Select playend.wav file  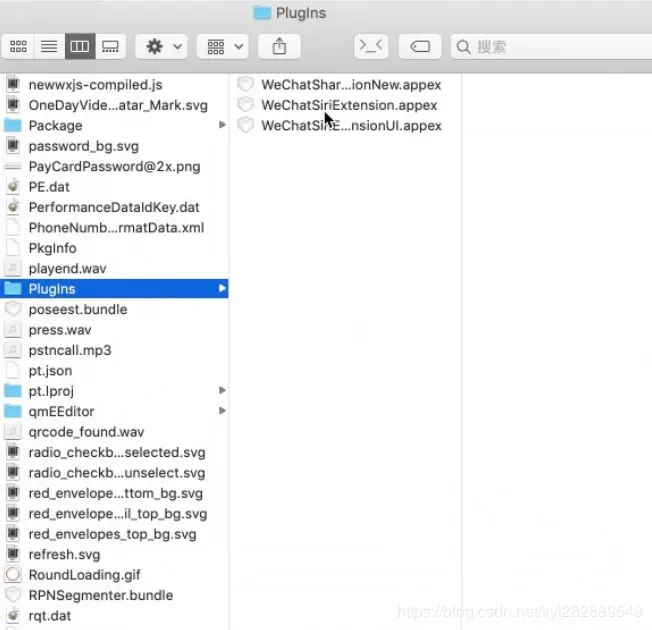coord(114,268)
